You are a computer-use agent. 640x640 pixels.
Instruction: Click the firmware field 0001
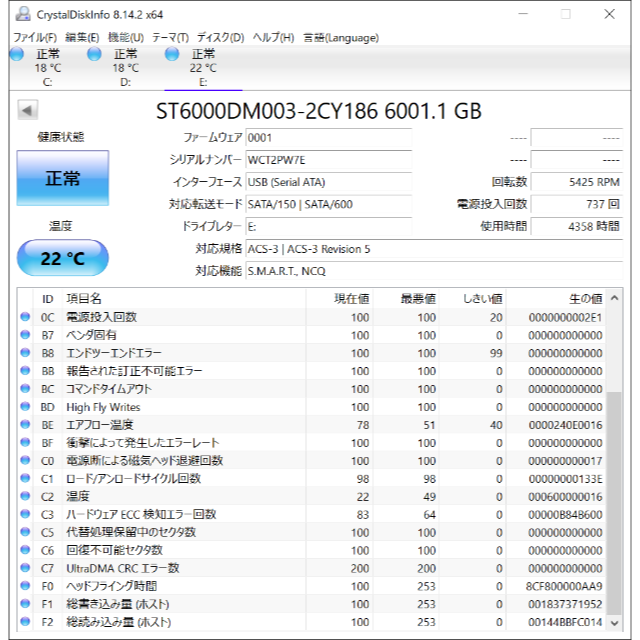click(x=329, y=138)
